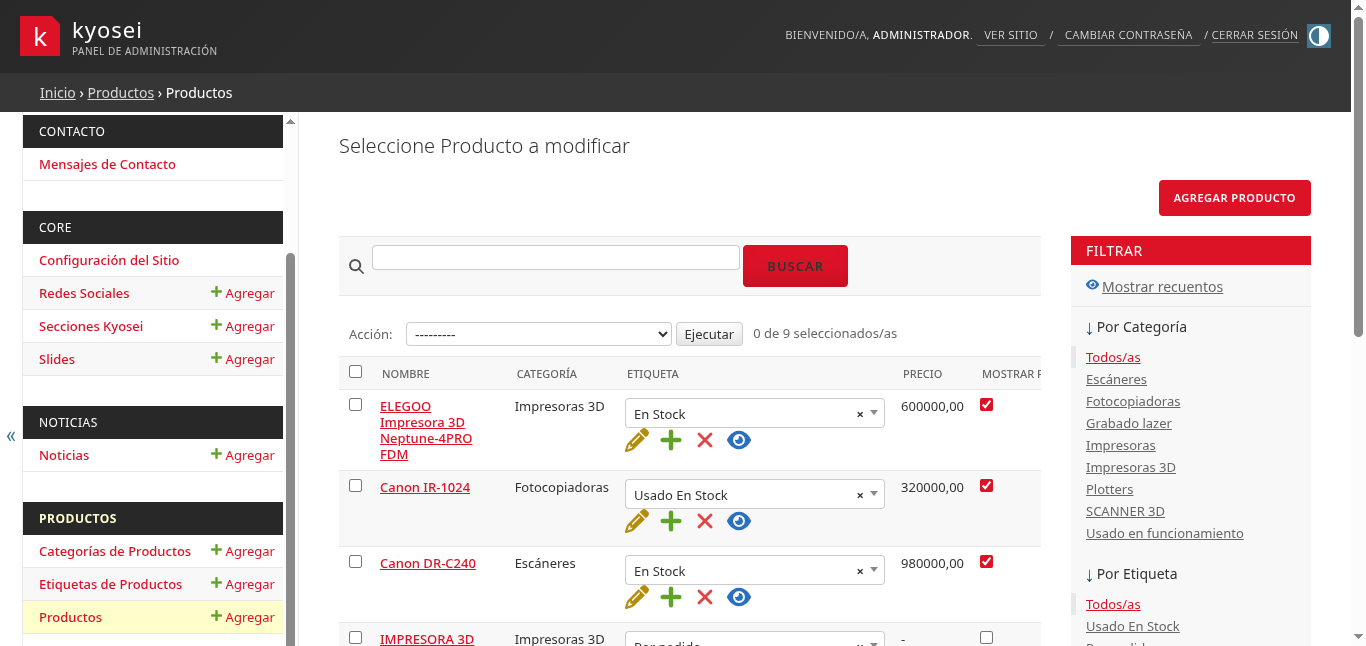Open the Usado En Stock dropdown for Canon IR-1024
Viewport: 1366px width, 646px height.
tap(875, 493)
